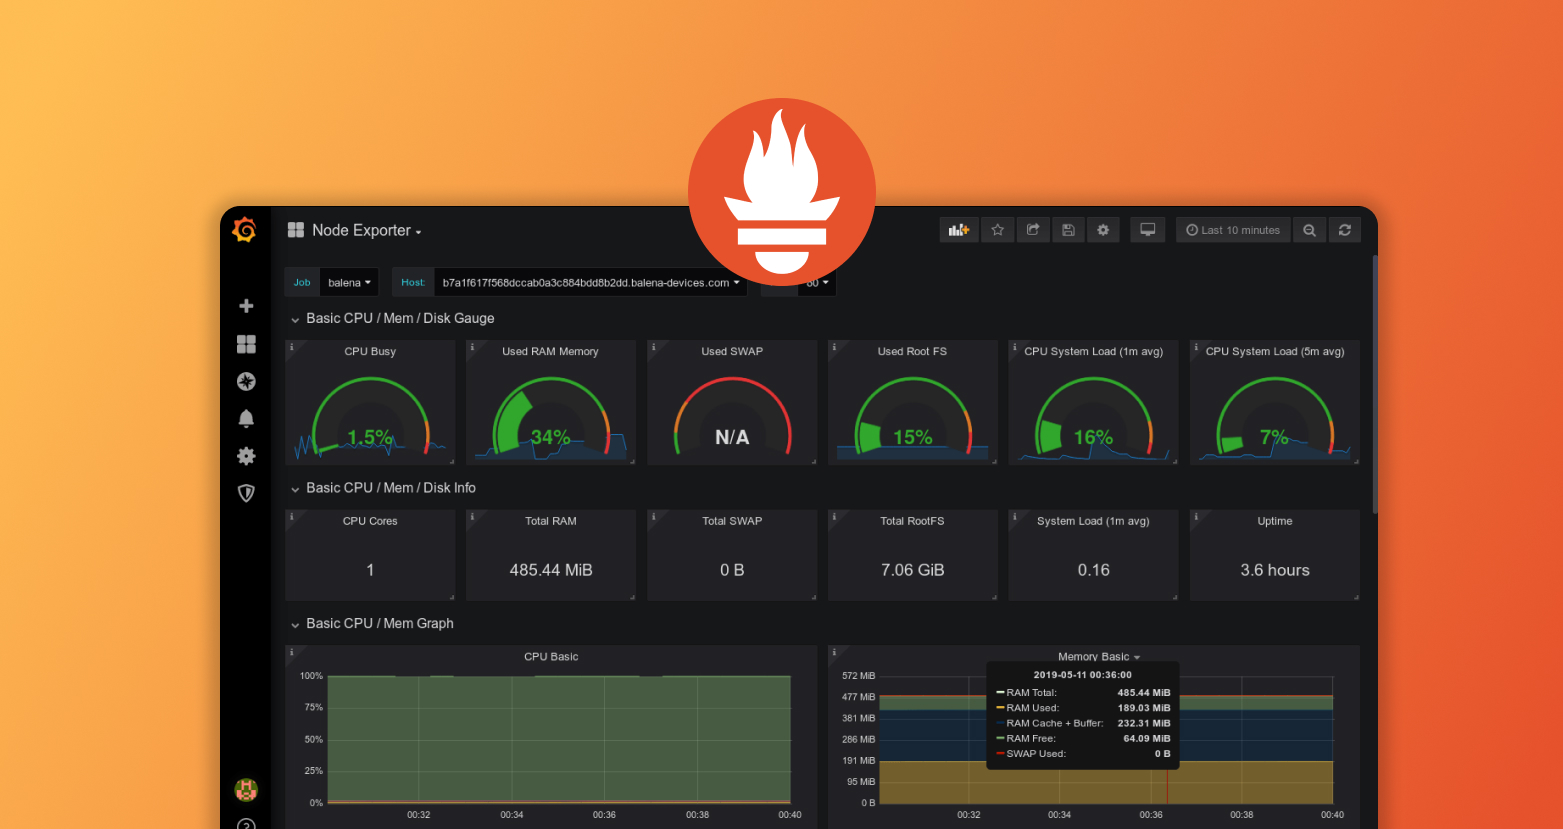Viewport: 1563px width, 829px height.
Task: Star the Node Exporter dashboard
Action: 998,230
